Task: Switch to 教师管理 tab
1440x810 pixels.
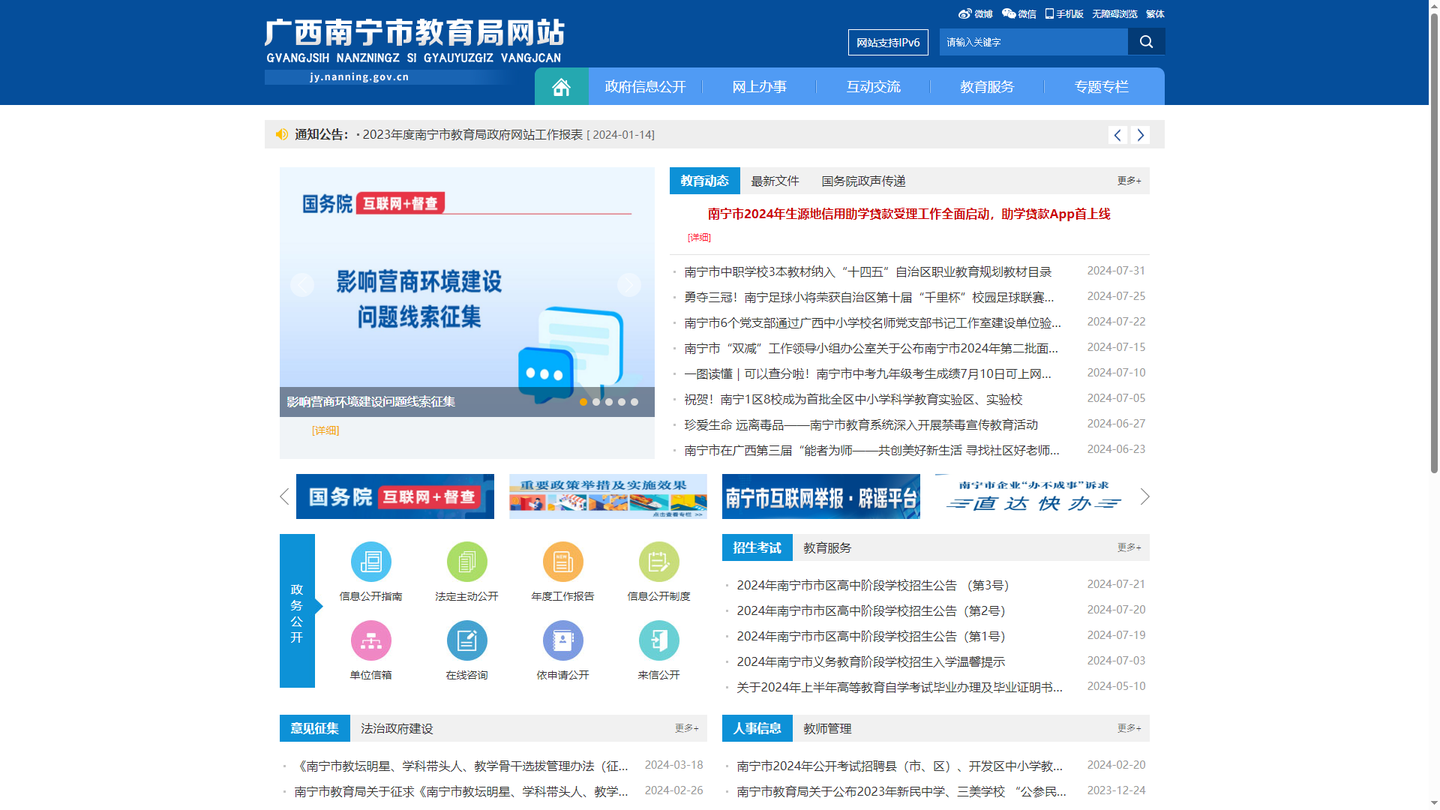Action: pyautogui.click(x=827, y=729)
